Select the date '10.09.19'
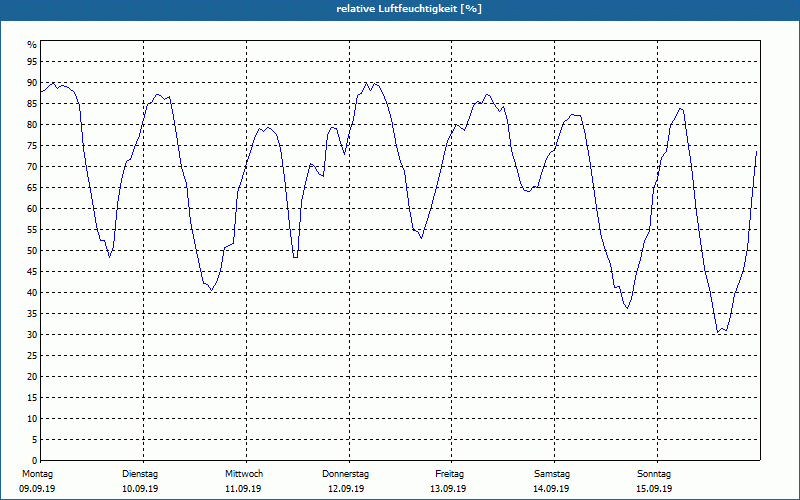The width and height of the screenshot is (800, 500). (x=140, y=489)
